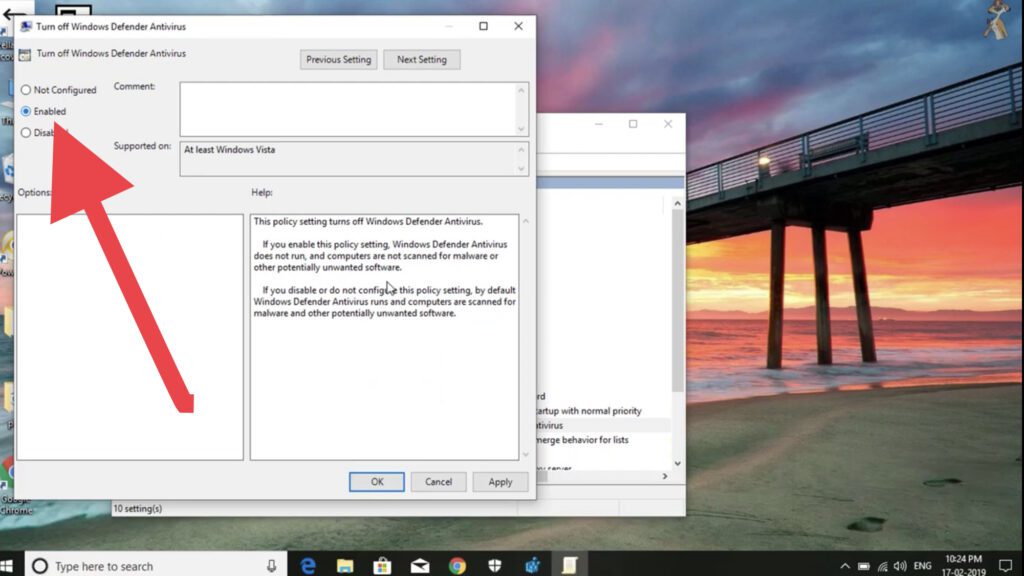This screenshot has height=576, width=1024.
Task: Click the down arrow on the Supported on box
Action: tap(522, 170)
